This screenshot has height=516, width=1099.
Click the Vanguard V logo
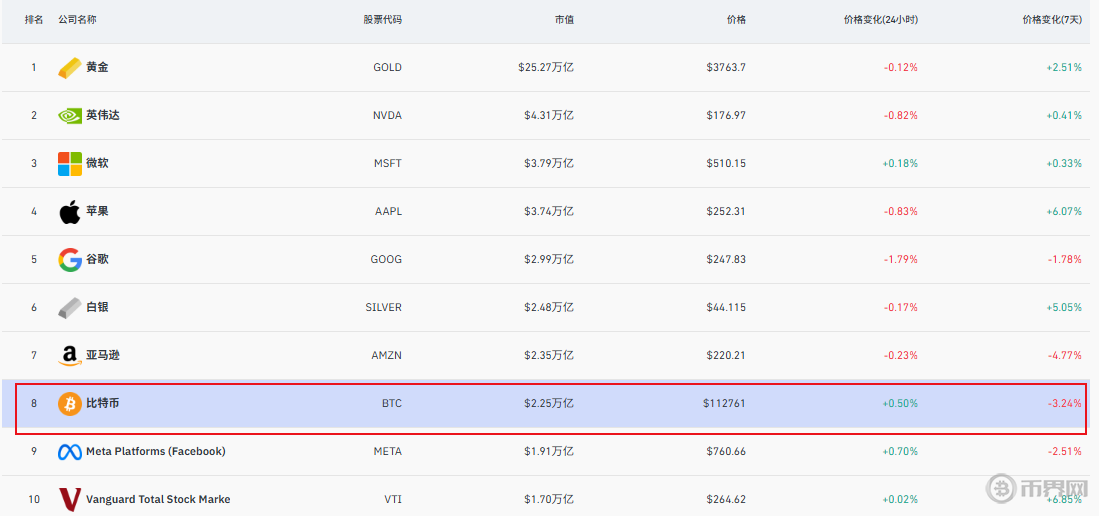coord(69,499)
